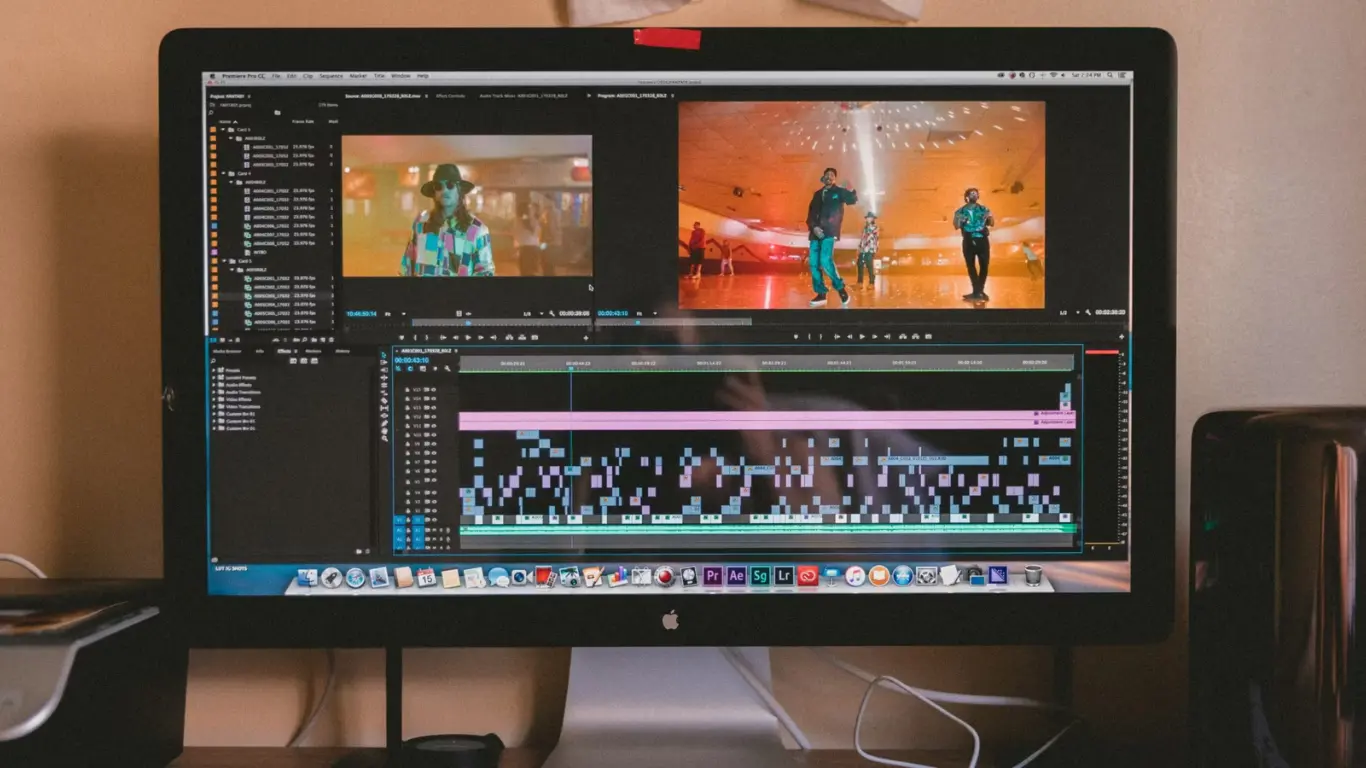Collapse the Card 5 bin
Screen dimensions: 1366x768
click(224, 261)
